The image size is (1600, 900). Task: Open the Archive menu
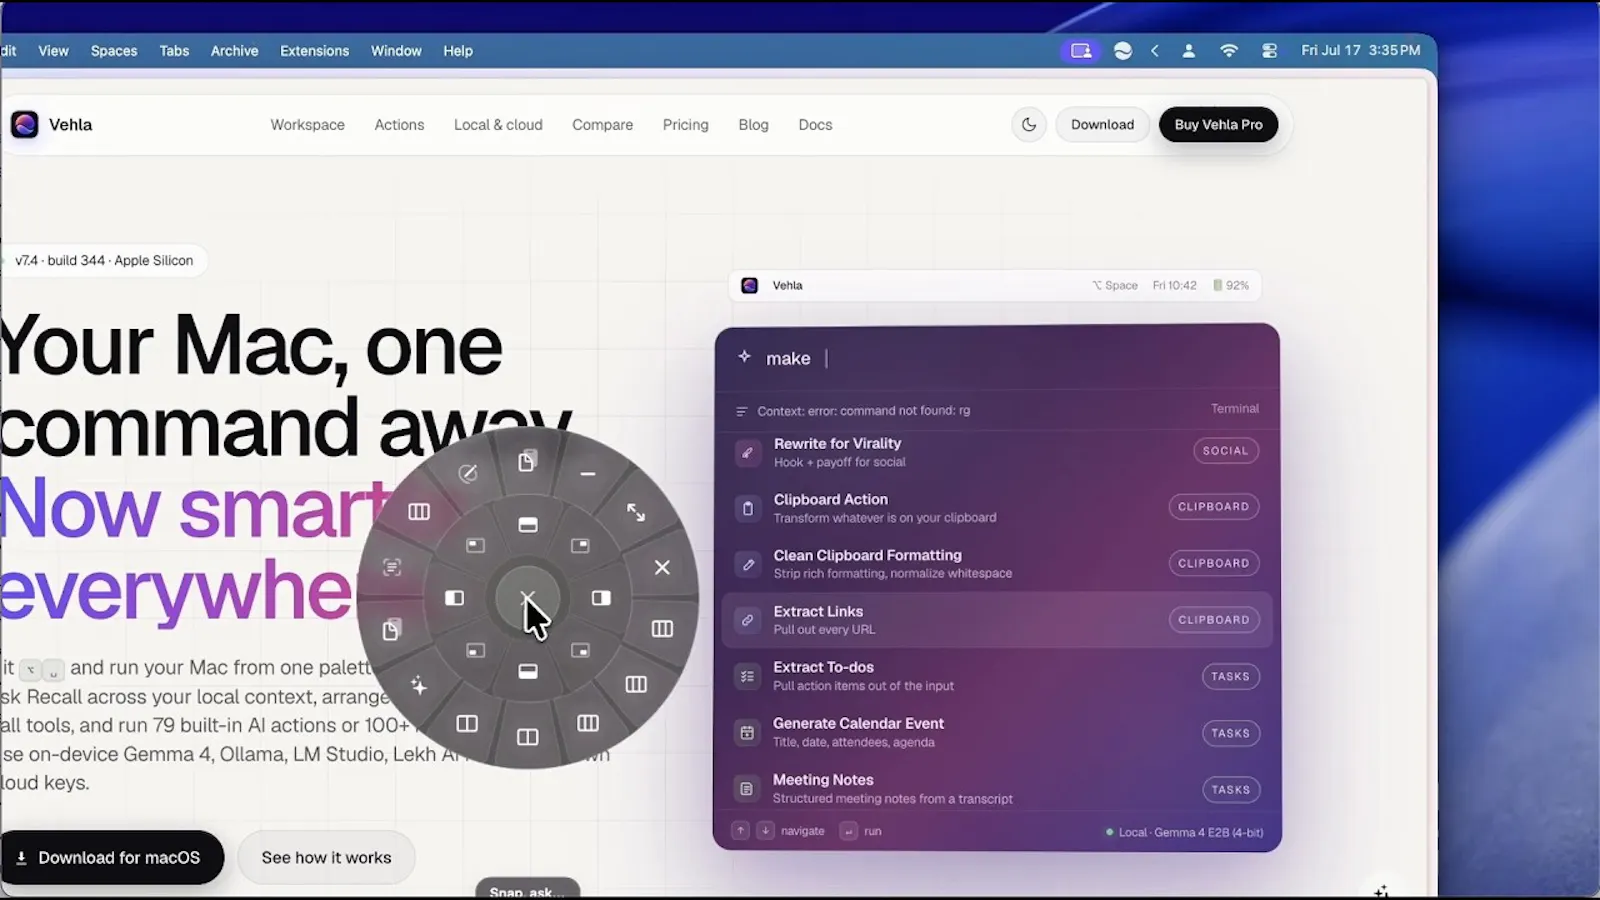tap(234, 51)
